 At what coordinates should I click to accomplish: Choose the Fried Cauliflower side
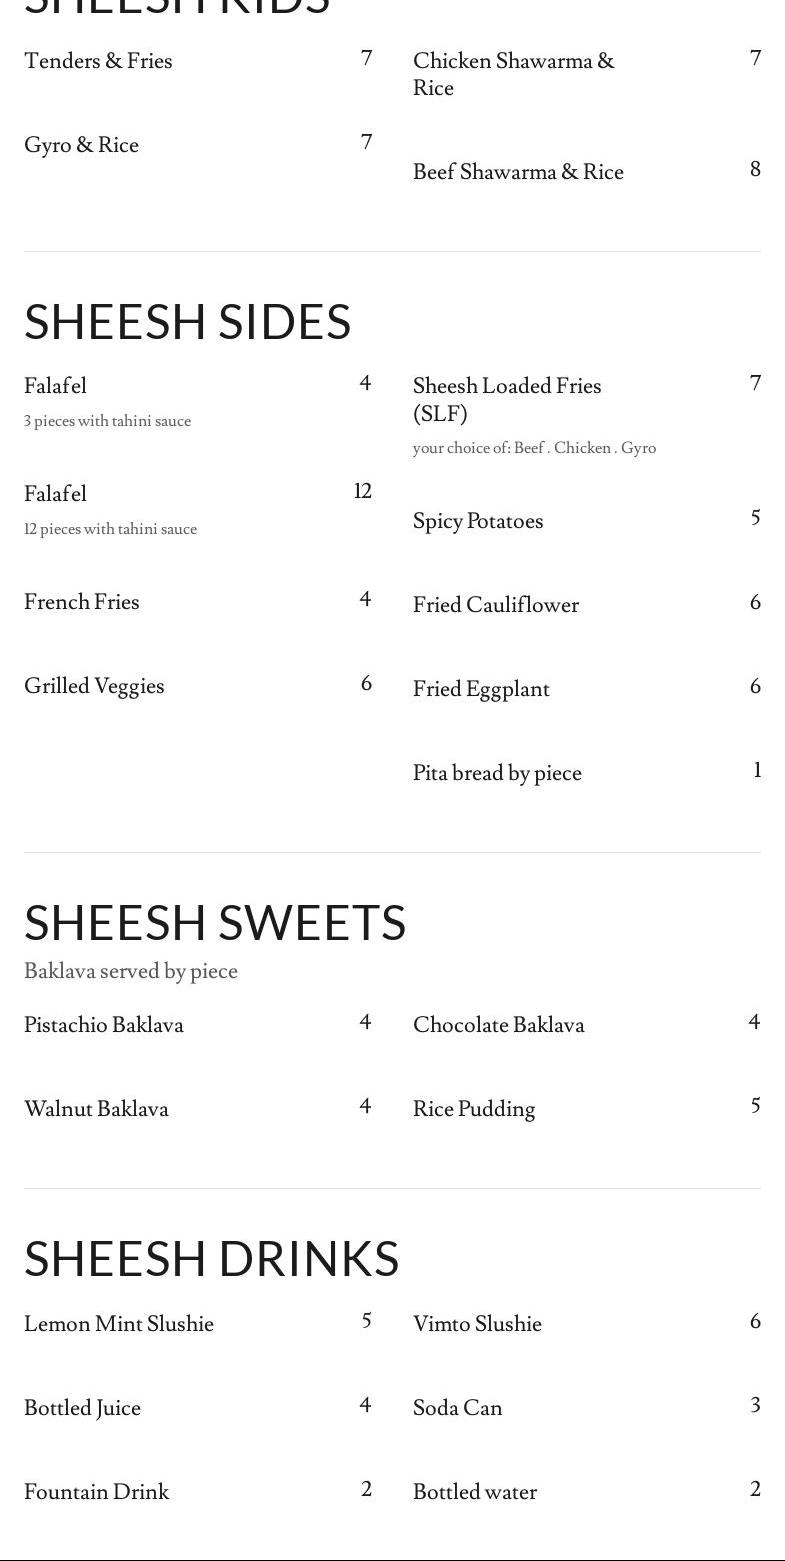tap(496, 605)
